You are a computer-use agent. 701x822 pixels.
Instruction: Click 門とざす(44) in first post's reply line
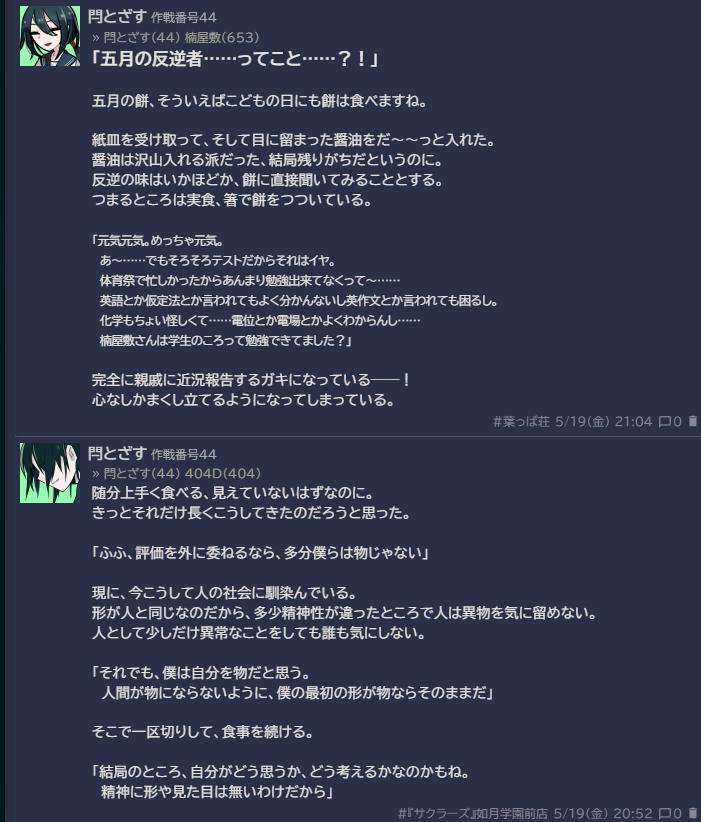pos(142,37)
